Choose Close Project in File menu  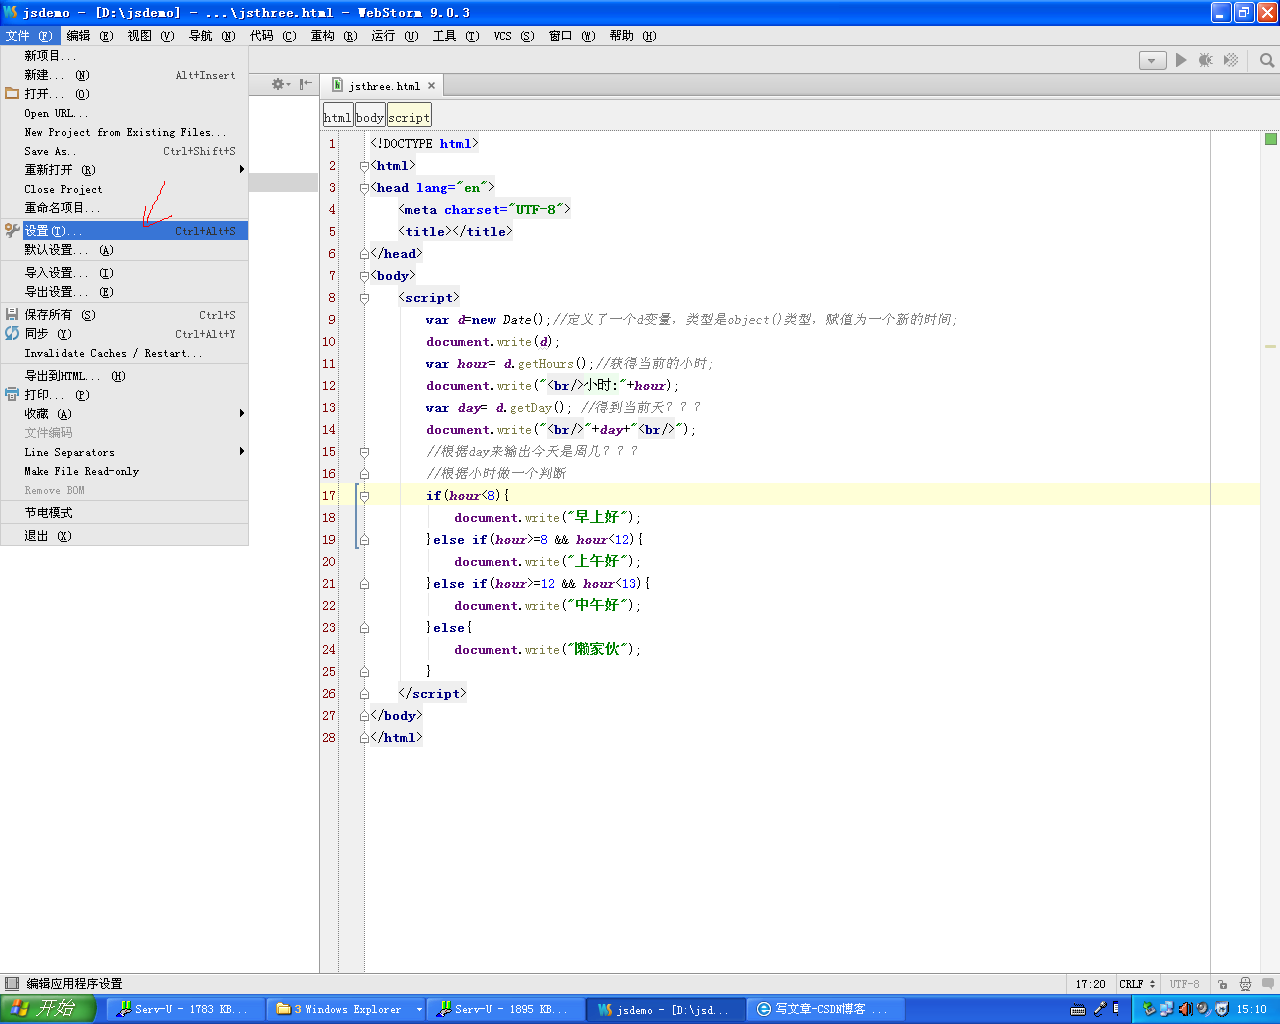(124, 189)
